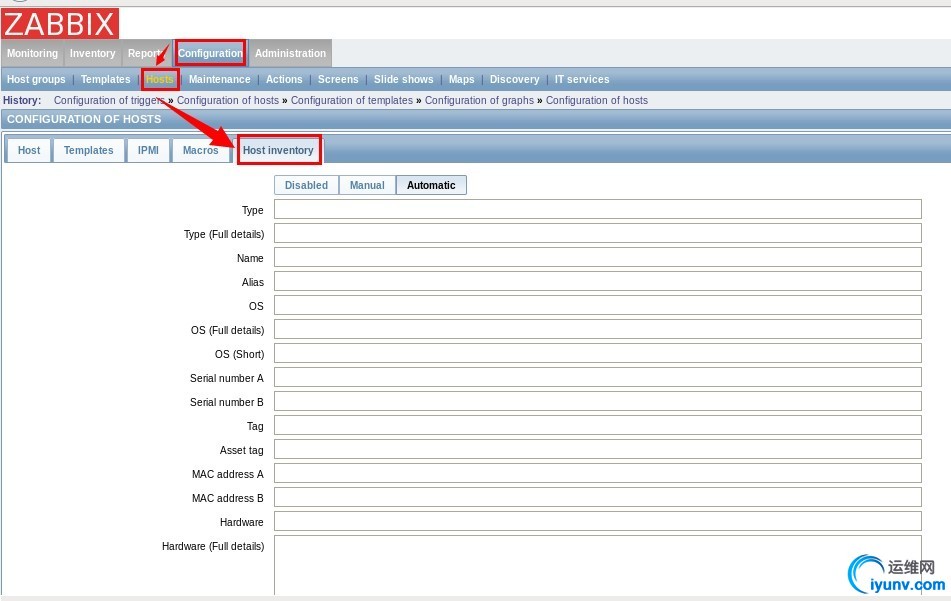Click the ZABBIX logo
Image resolution: width=951 pixels, height=601 pixels.
click(59, 24)
